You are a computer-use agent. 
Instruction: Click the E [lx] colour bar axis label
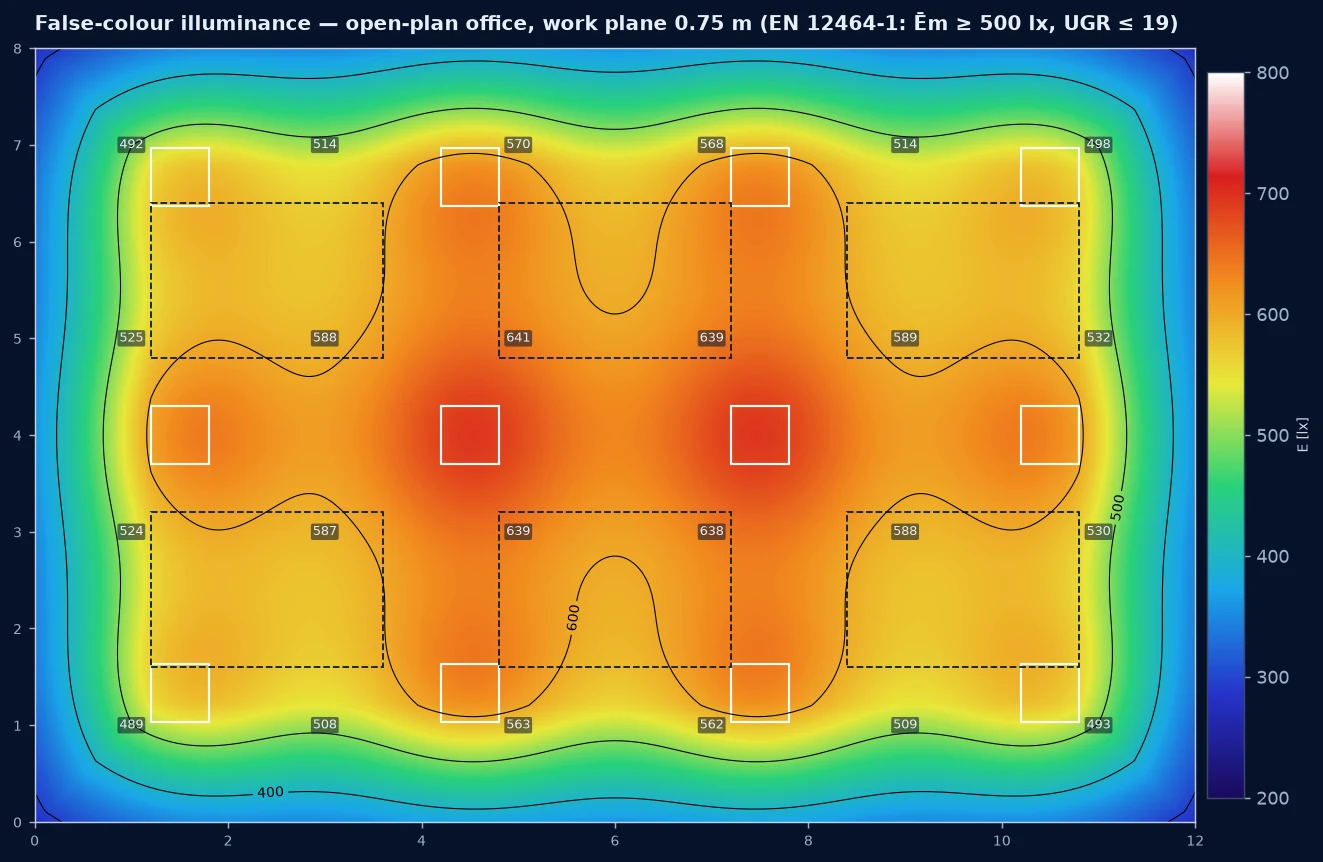pyautogui.click(x=1302, y=435)
